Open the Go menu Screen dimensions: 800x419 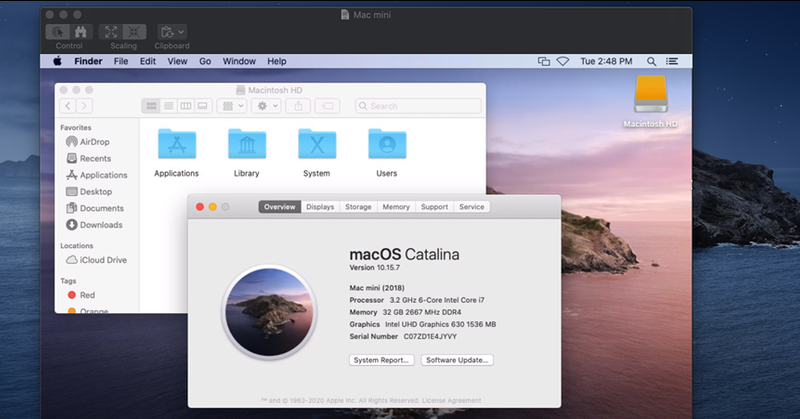coord(205,61)
